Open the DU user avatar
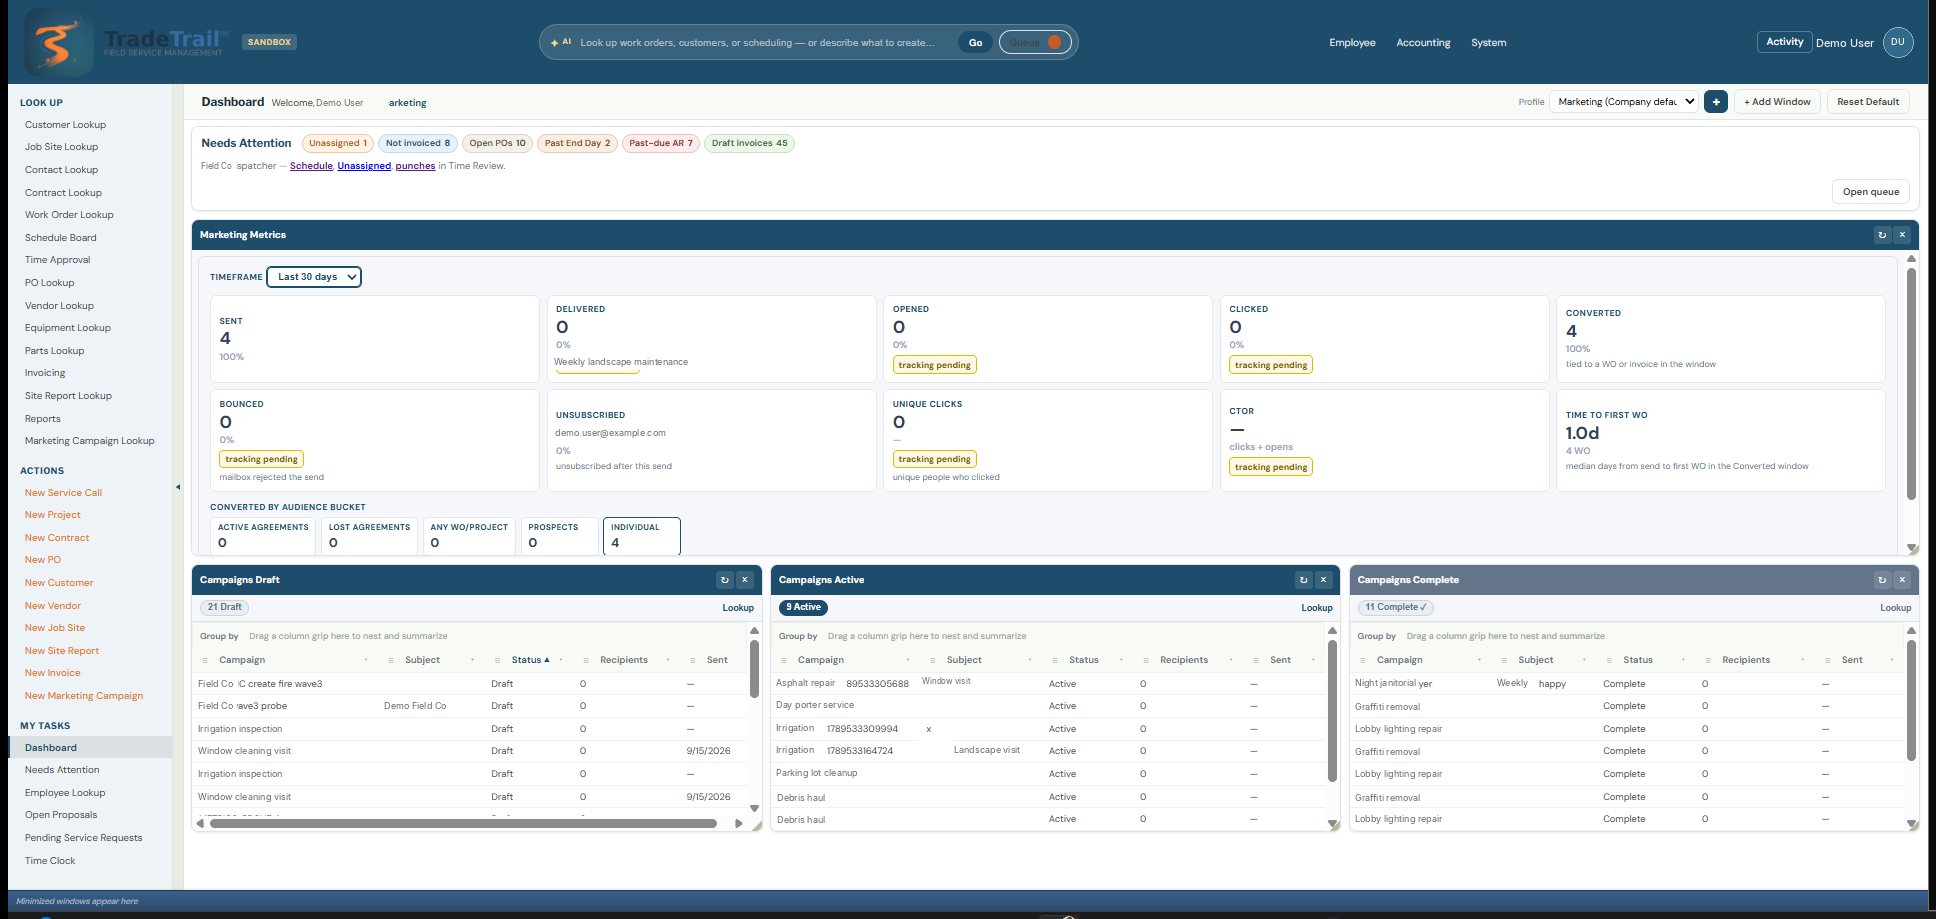This screenshot has width=1936, height=919. 1898,42
